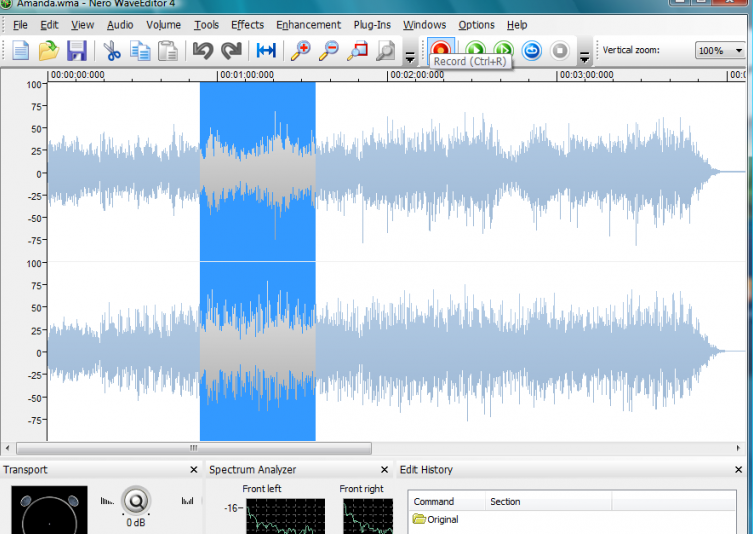Open the Plug-Ins menu
Screen dimensions: 753x534
372,25
